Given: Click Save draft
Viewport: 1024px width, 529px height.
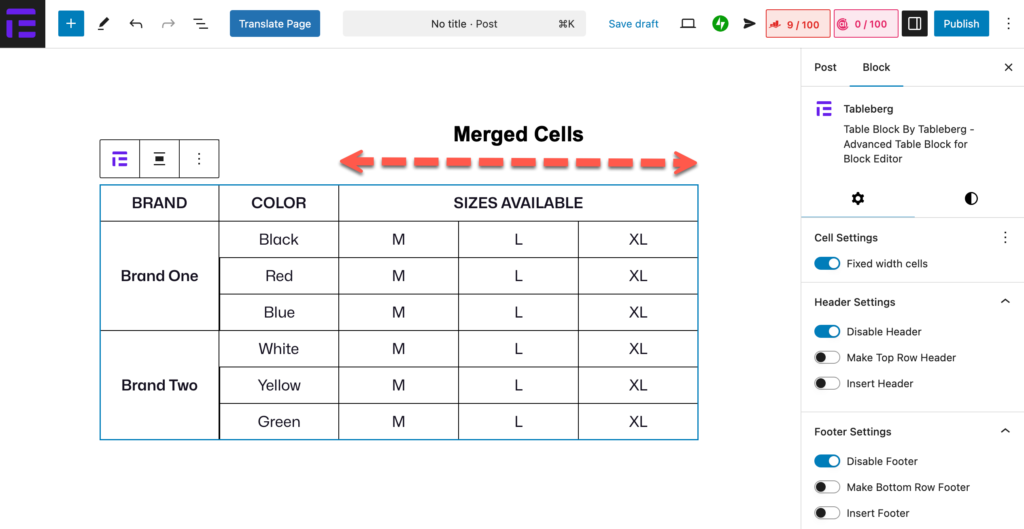Looking at the screenshot, I should click(633, 24).
